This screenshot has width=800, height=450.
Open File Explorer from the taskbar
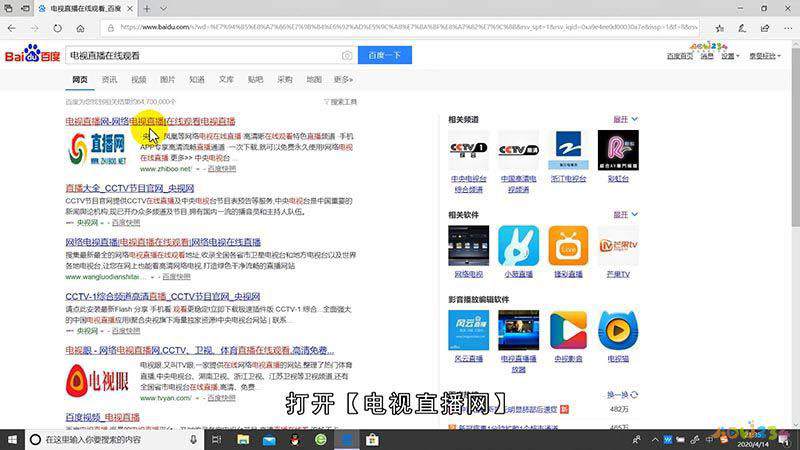[243, 440]
